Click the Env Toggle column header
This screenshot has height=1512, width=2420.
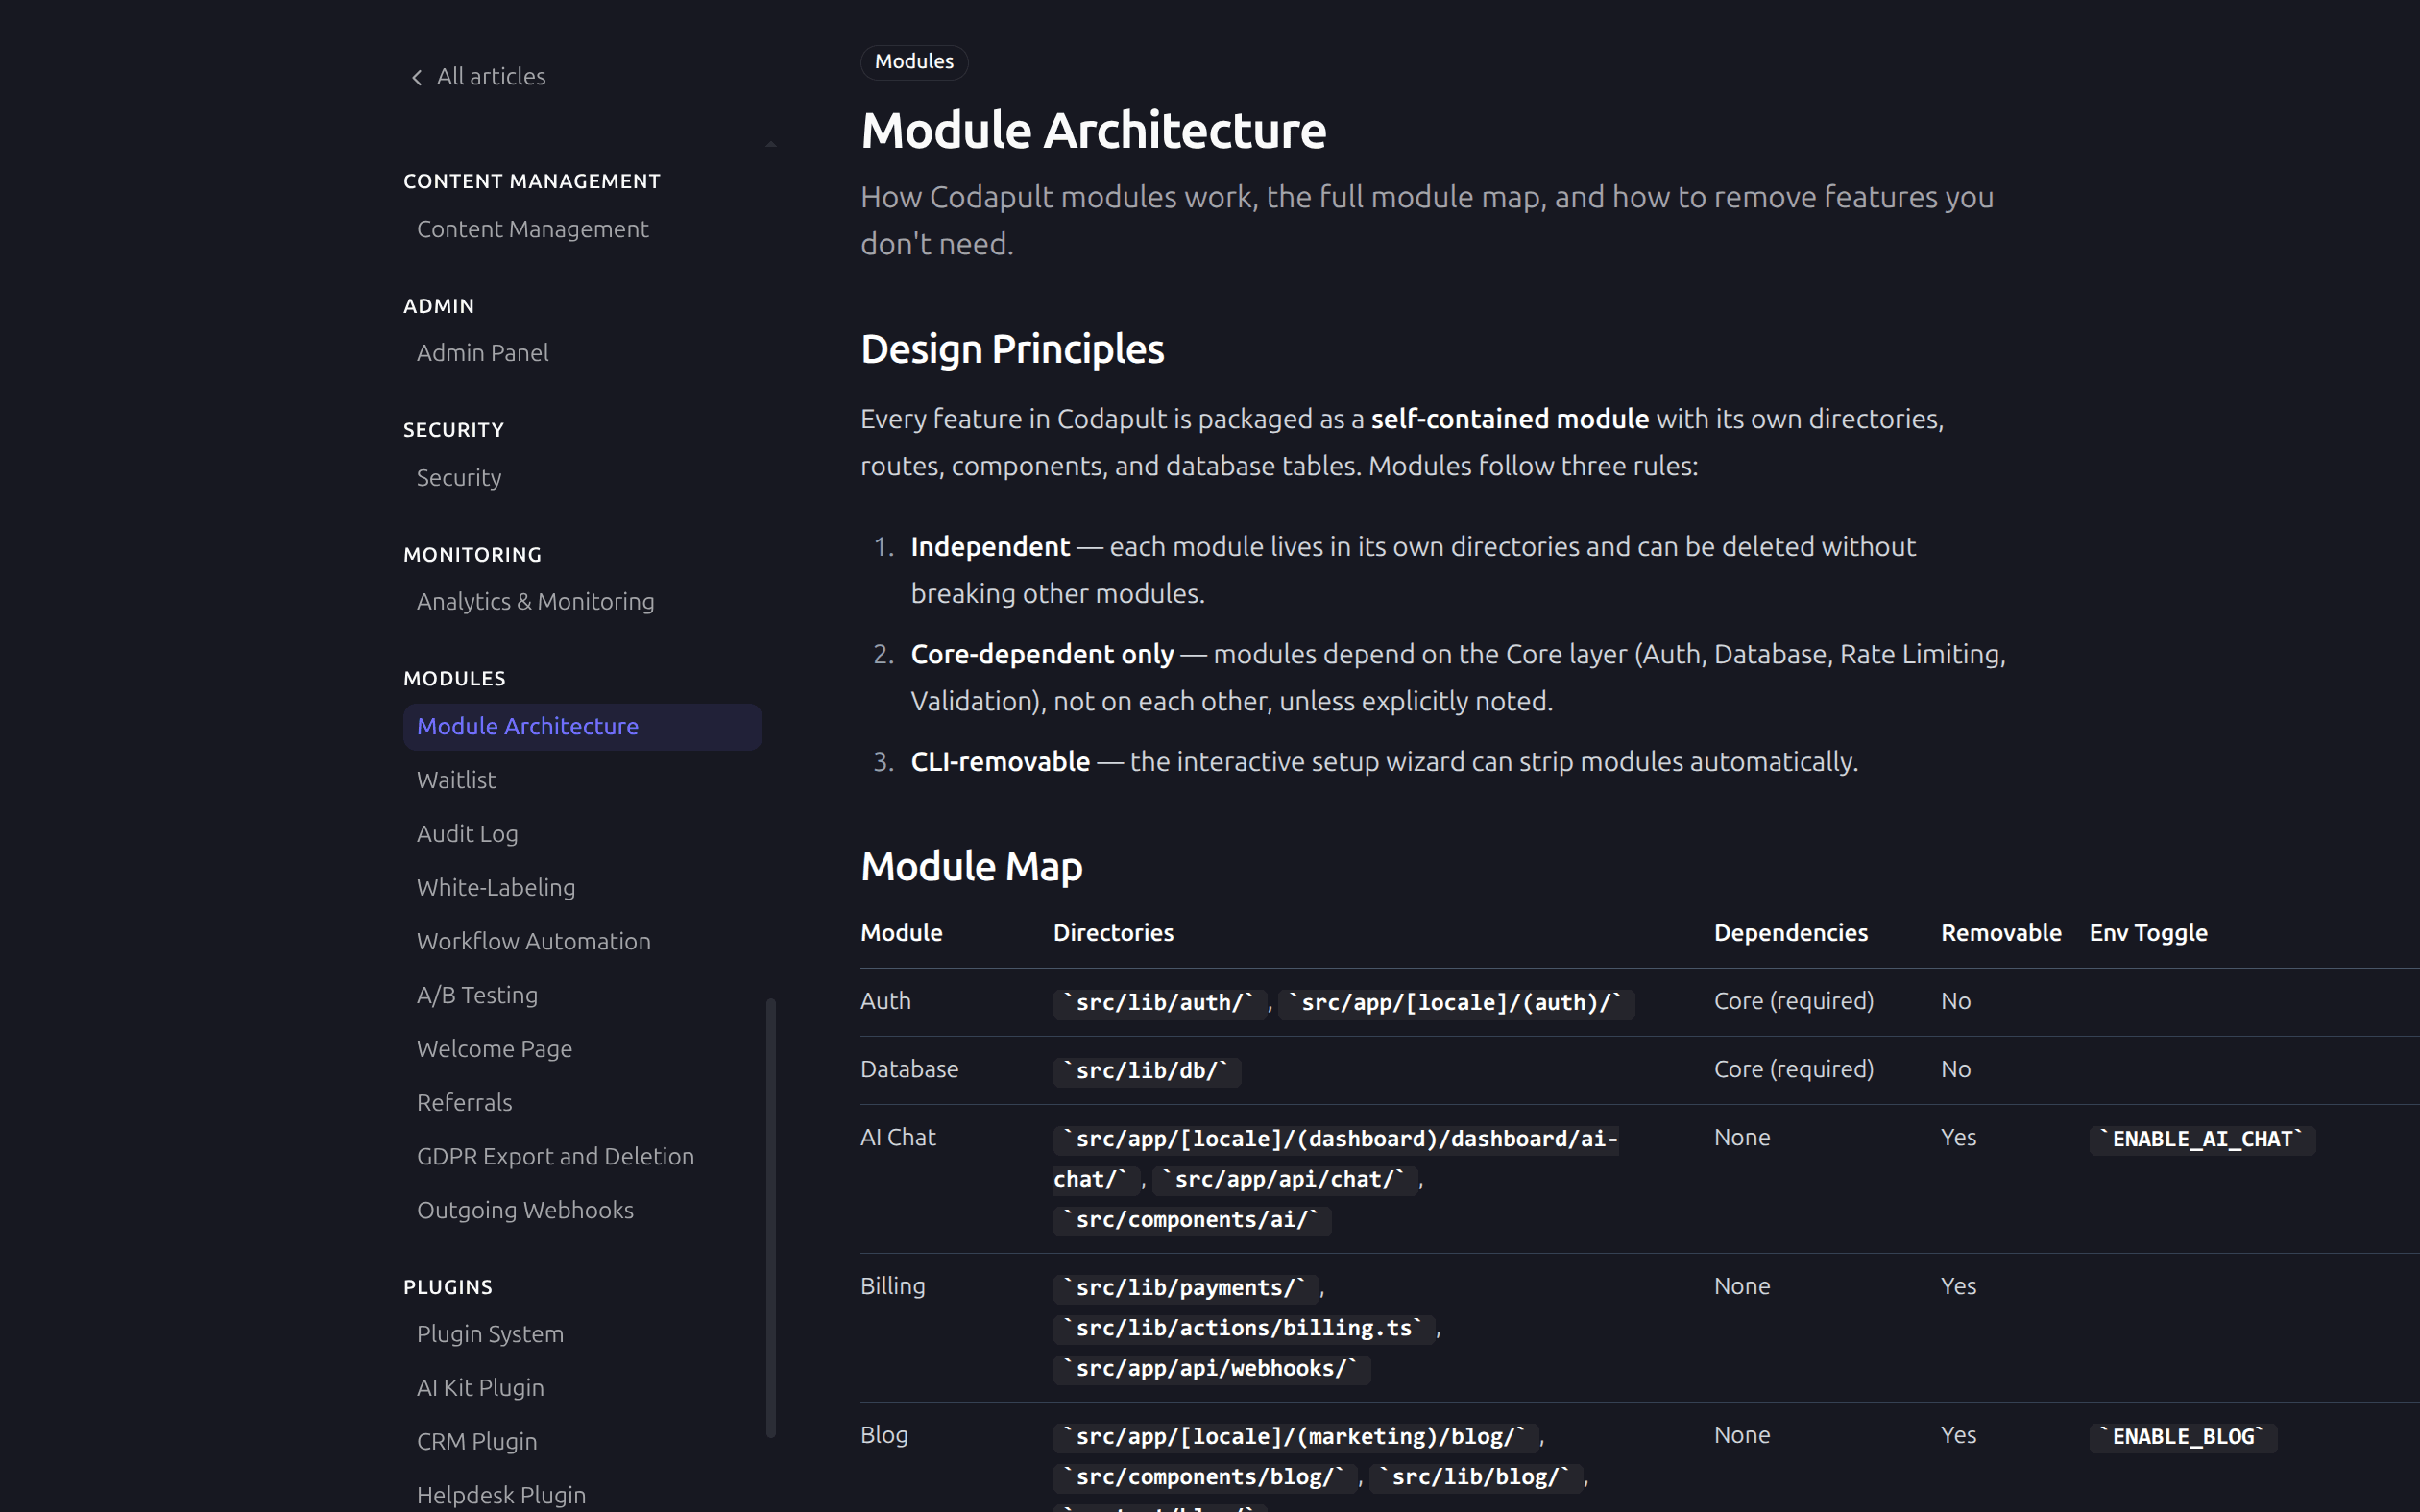coord(2148,934)
